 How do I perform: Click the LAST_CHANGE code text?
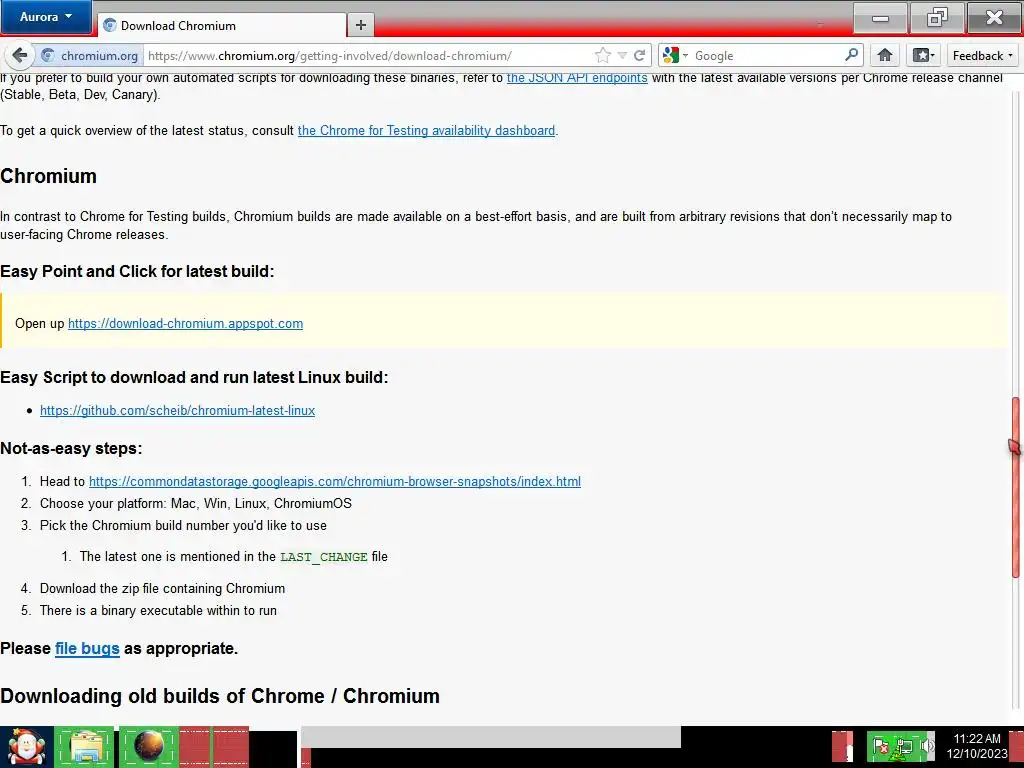click(x=324, y=557)
